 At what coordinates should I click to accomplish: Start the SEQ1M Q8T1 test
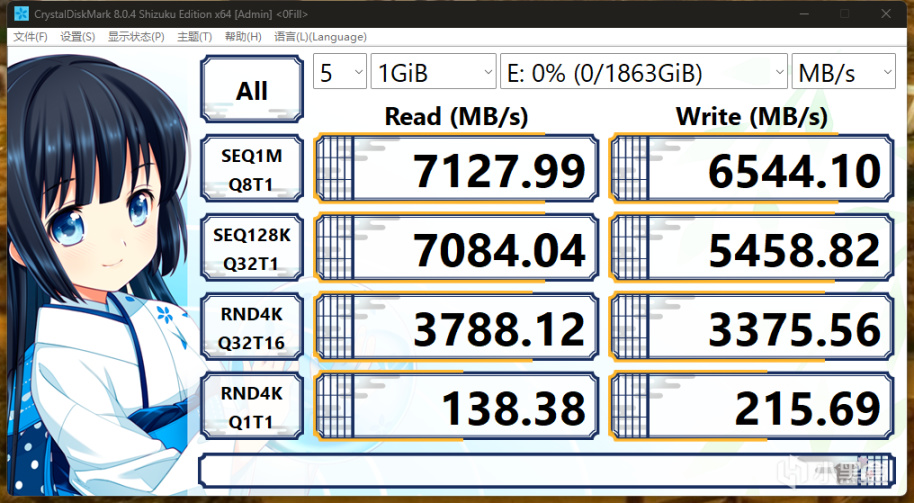point(252,169)
